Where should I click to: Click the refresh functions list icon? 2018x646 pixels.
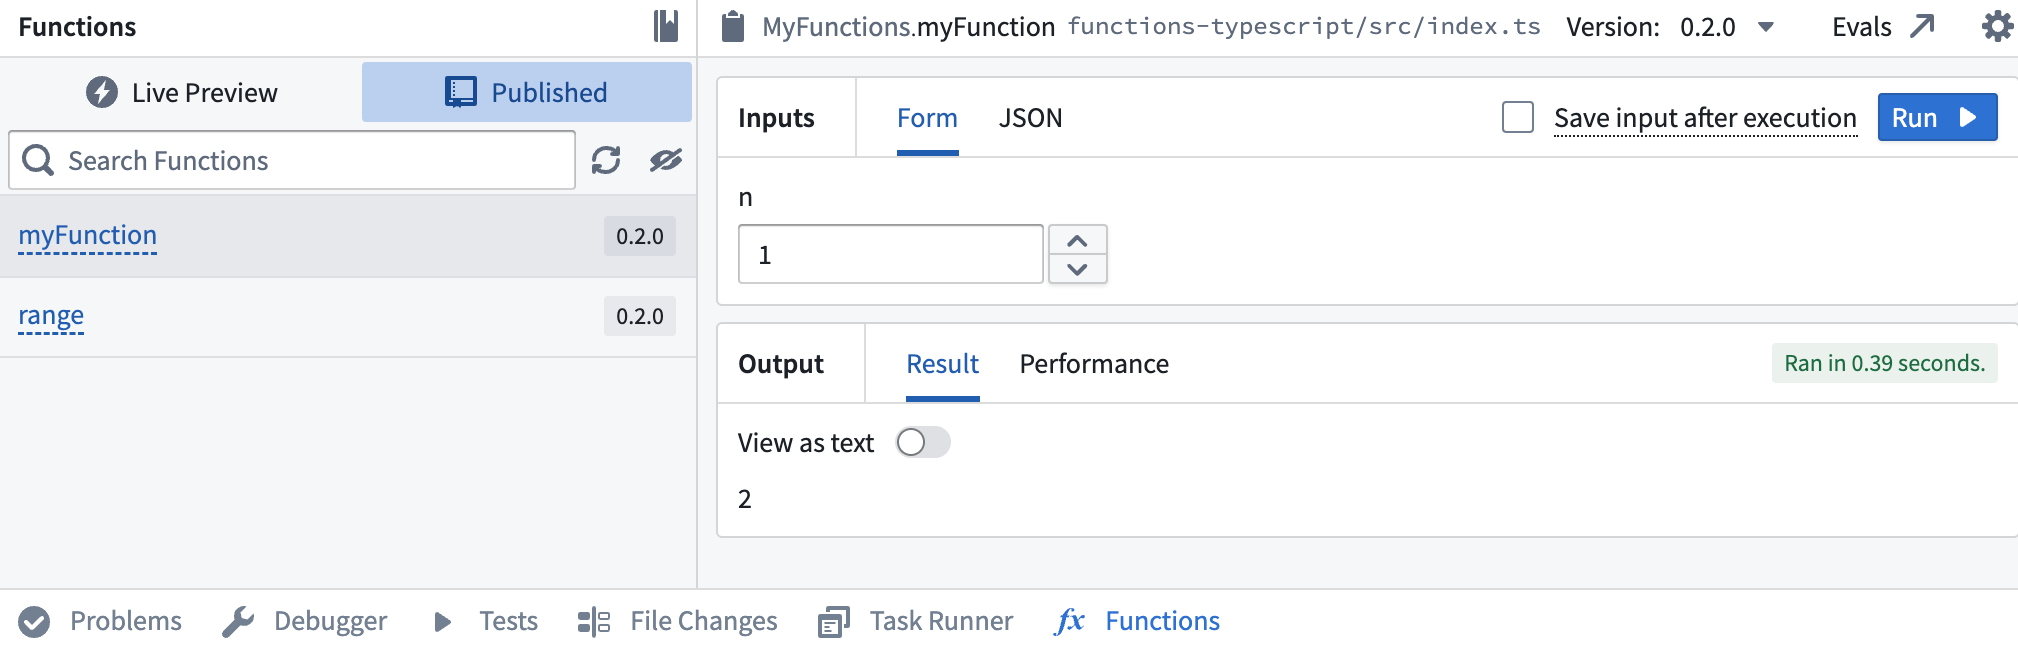tap(606, 160)
